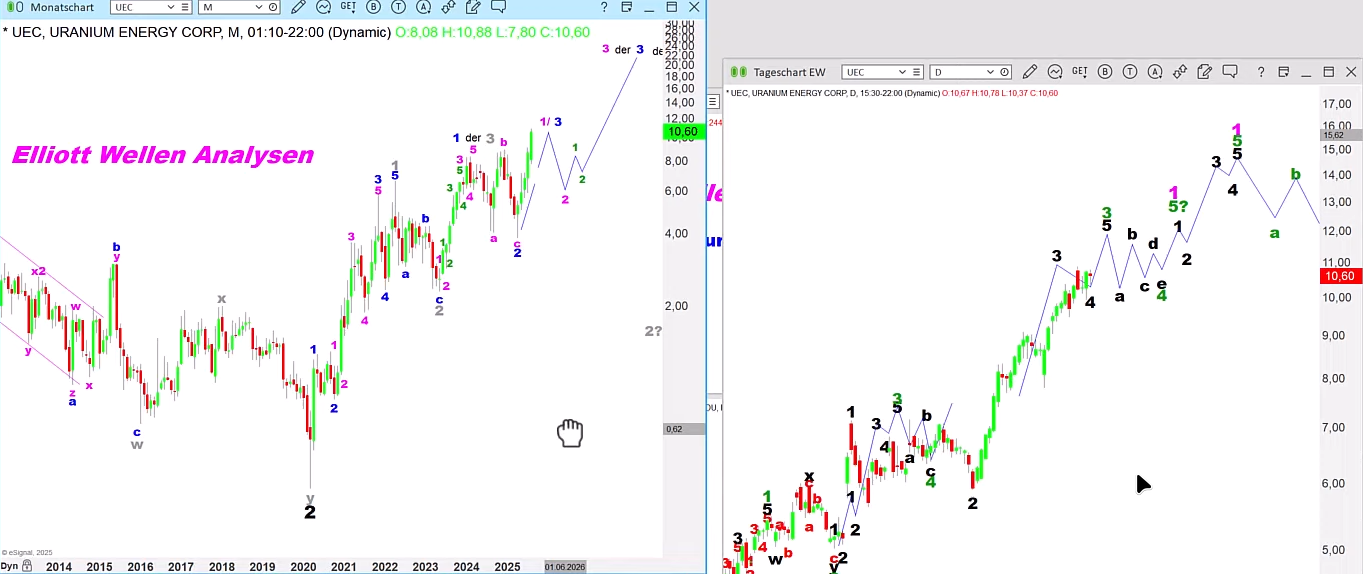The height and width of the screenshot is (574, 1363).
Task: Click the circled A icon in Tageschart EW toolbar
Action: pos(1155,72)
